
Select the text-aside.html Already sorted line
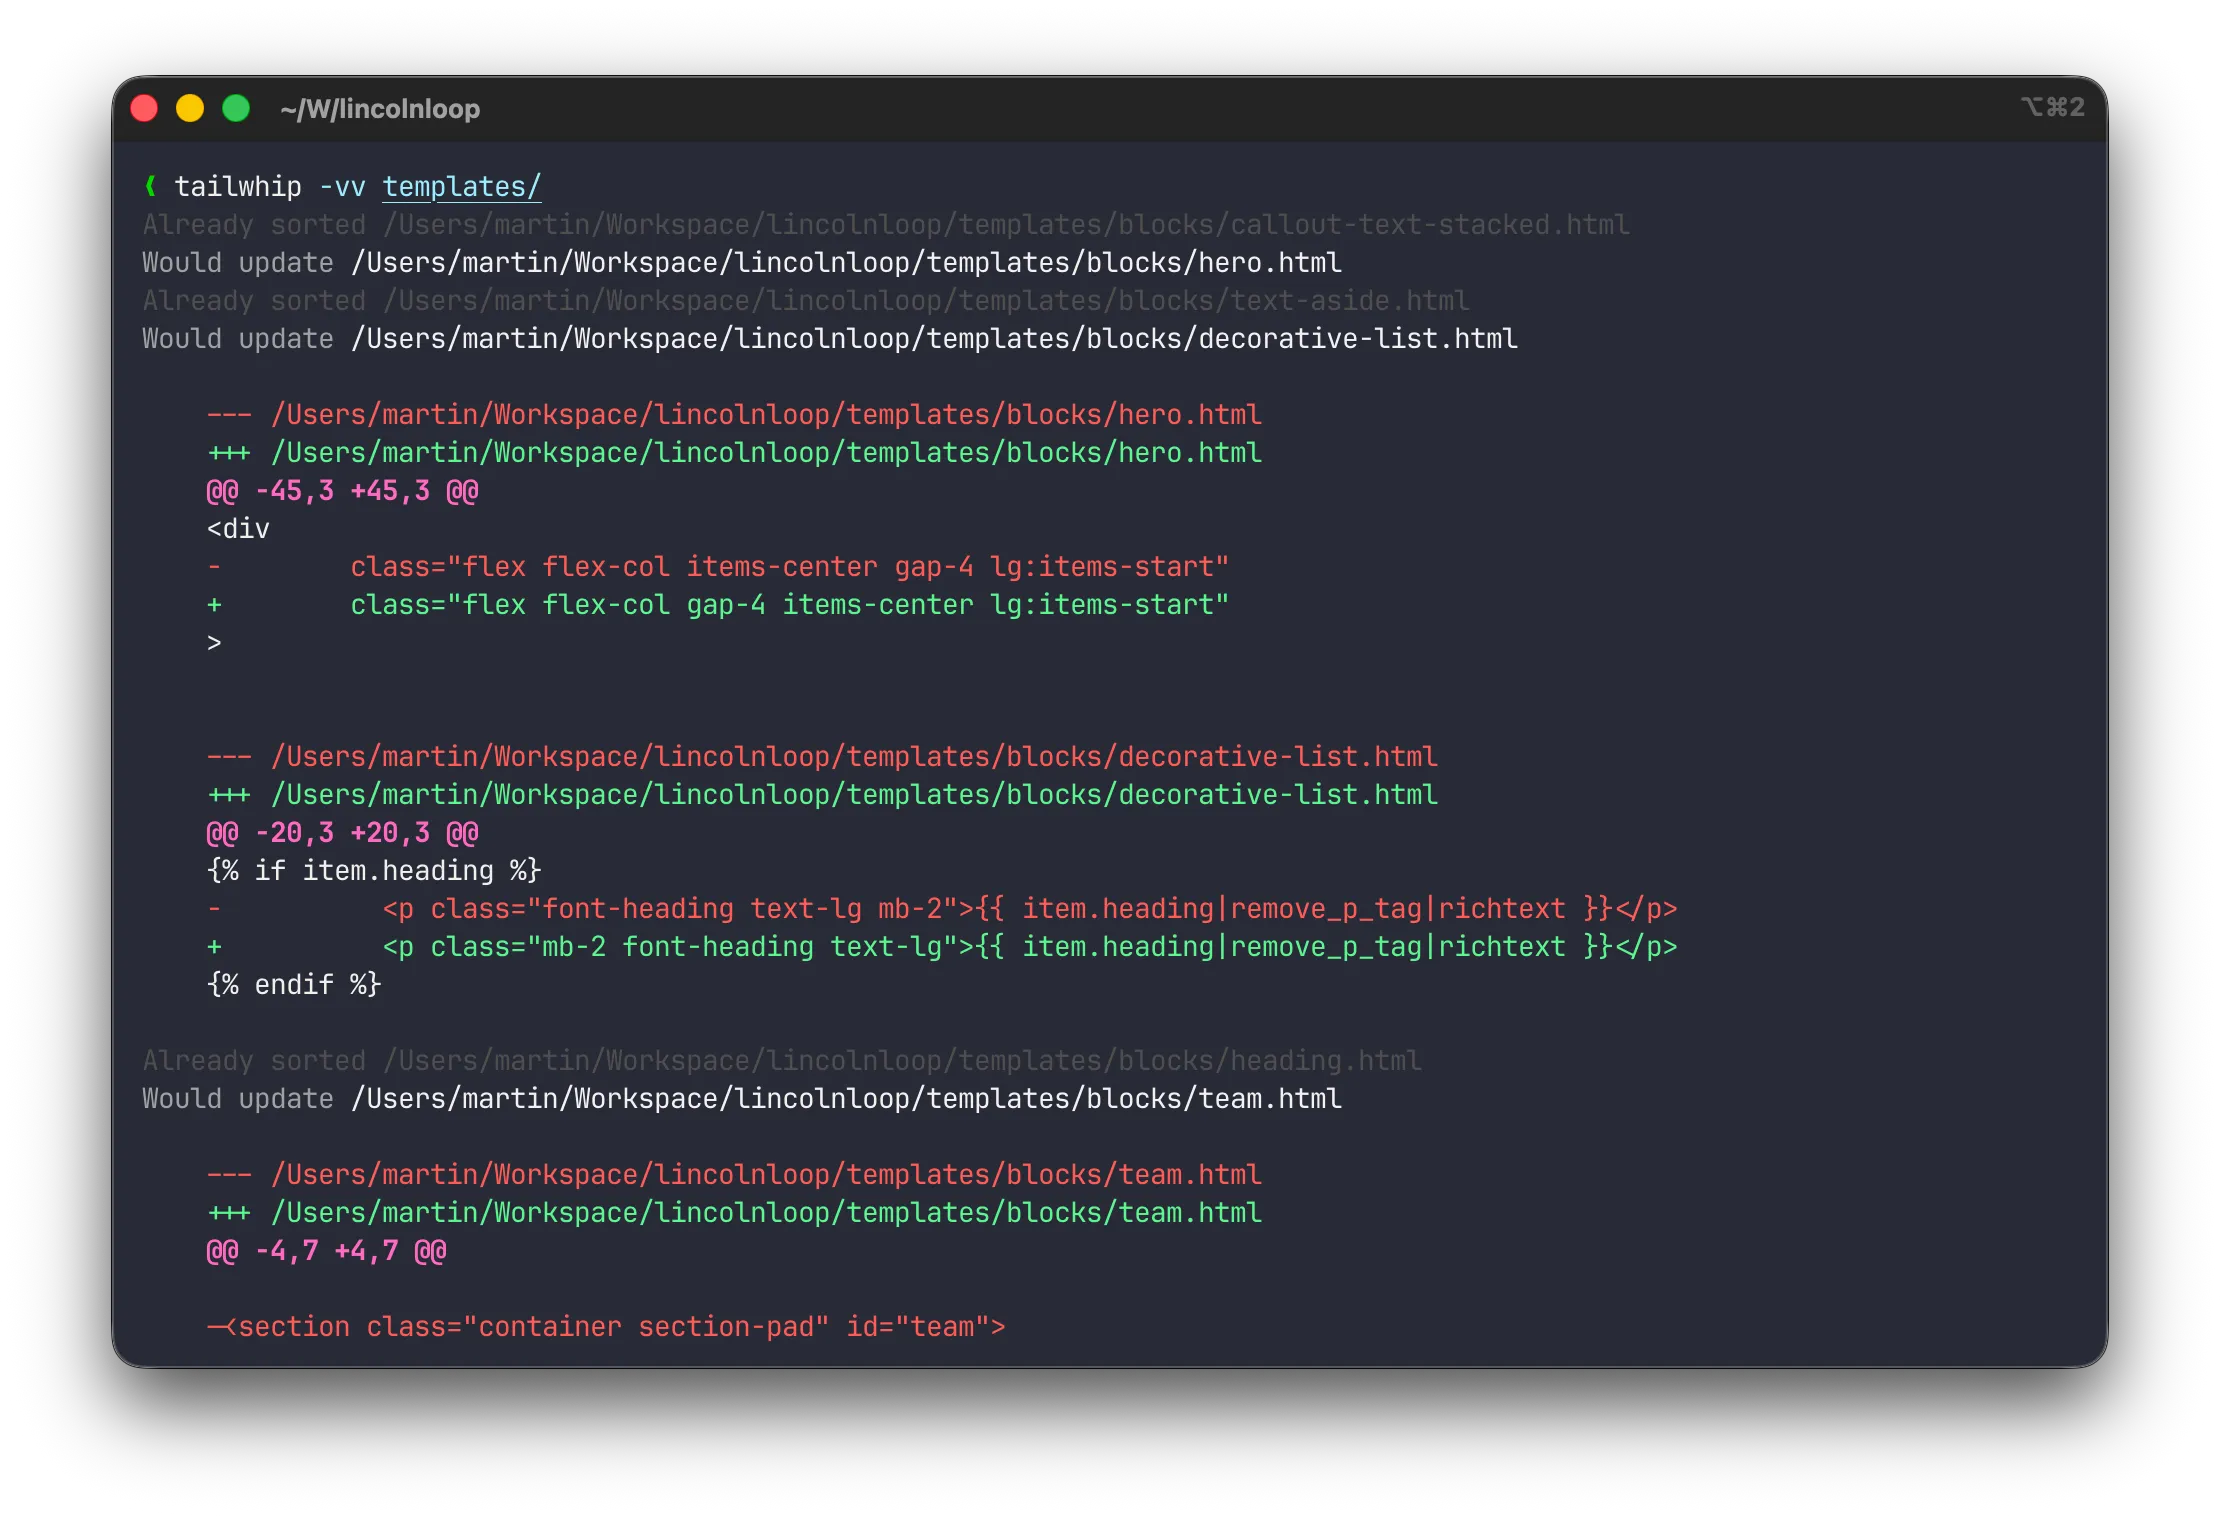point(805,300)
